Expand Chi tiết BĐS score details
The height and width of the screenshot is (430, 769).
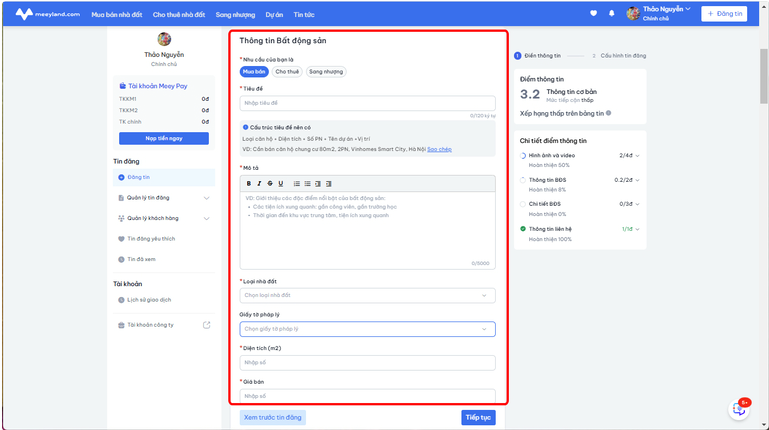637,204
